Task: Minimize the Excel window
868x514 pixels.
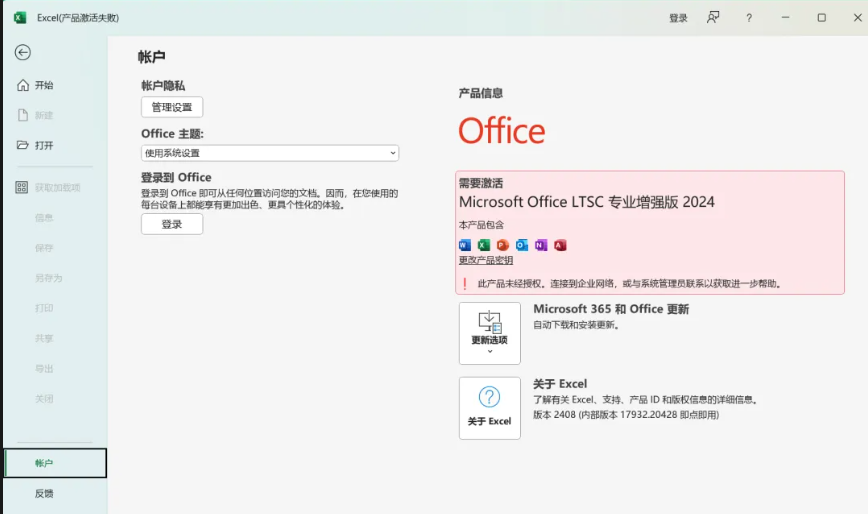Action: click(x=785, y=18)
